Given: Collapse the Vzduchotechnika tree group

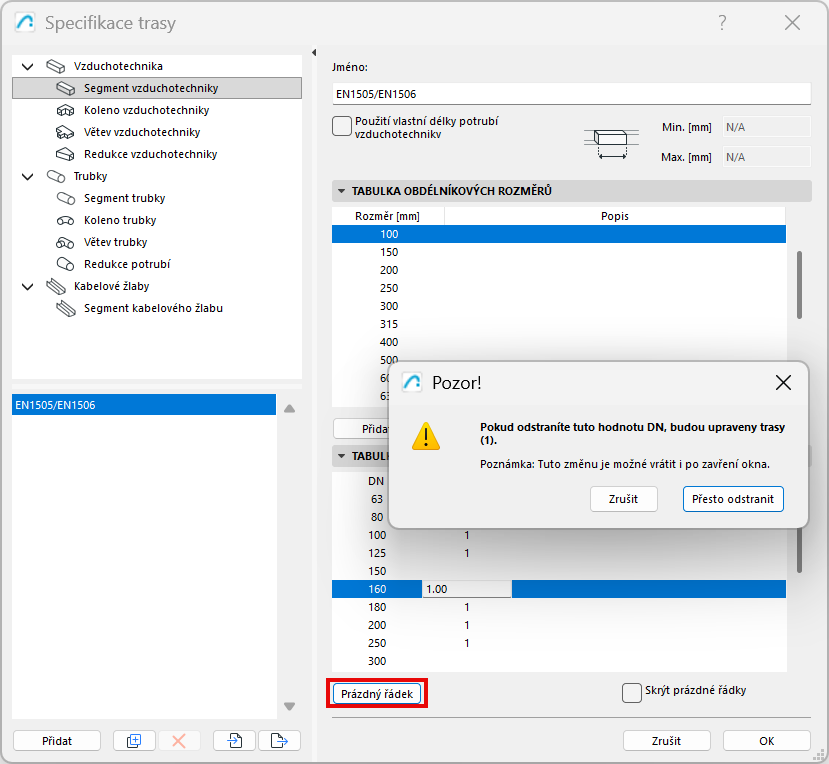Looking at the screenshot, I should (27, 67).
